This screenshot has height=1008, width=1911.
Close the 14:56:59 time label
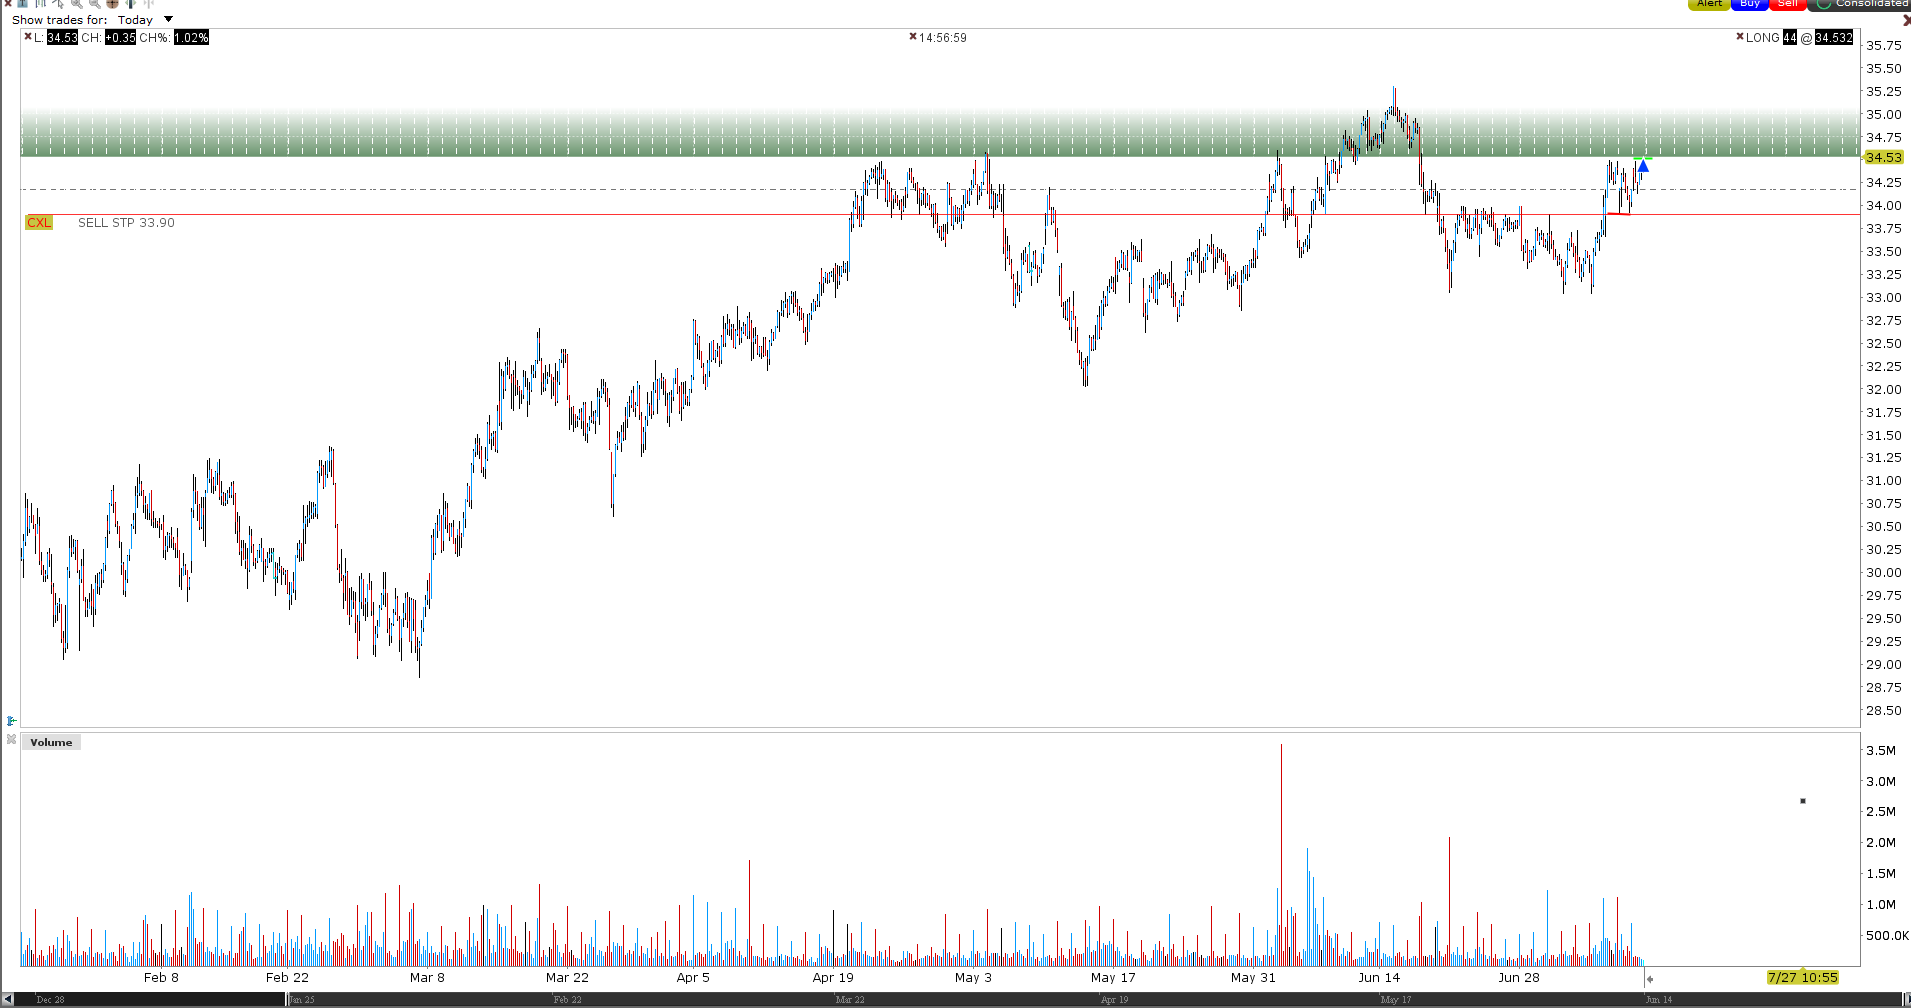point(913,37)
